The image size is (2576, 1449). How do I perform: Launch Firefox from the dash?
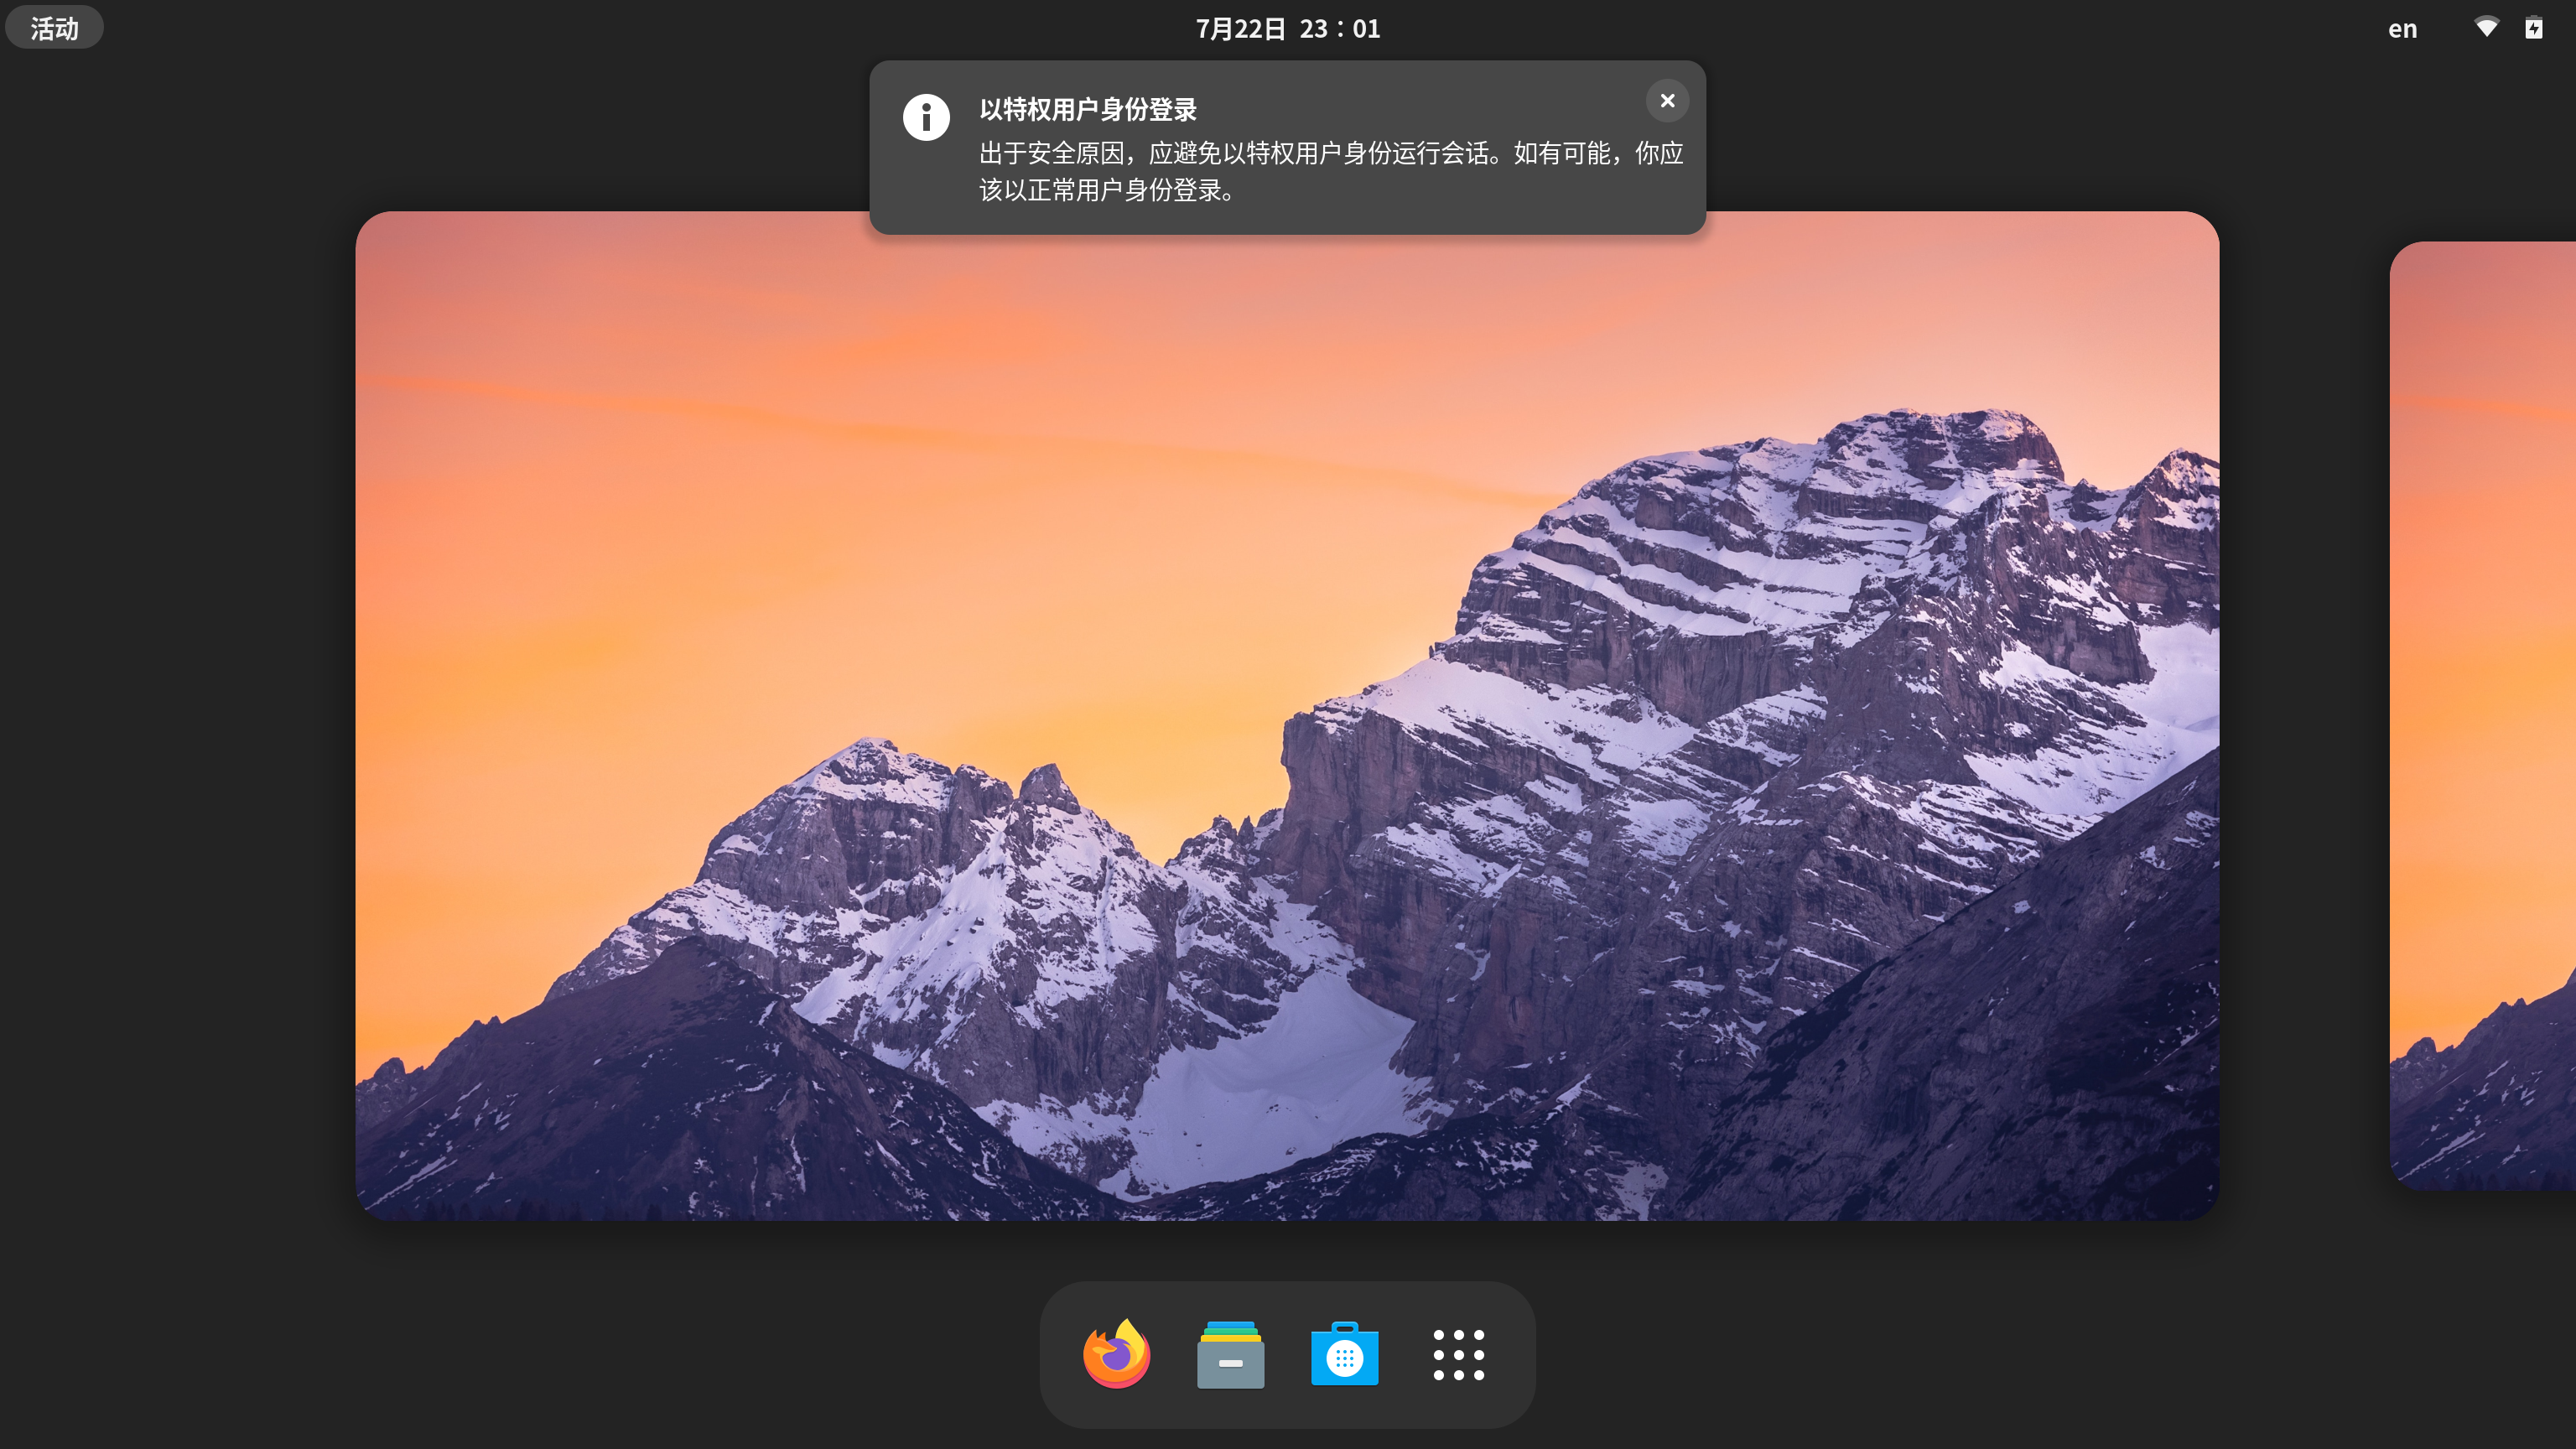pyautogui.click(x=1116, y=1355)
